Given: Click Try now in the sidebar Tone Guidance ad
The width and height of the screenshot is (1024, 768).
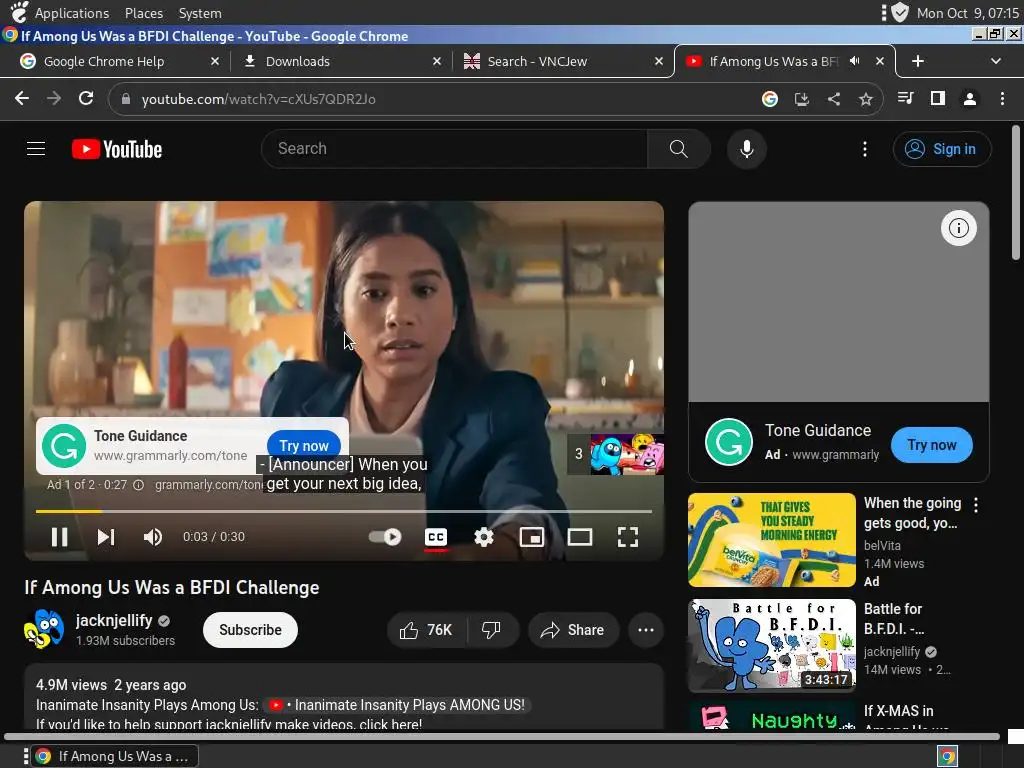Looking at the screenshot, I should coord(932,445).
